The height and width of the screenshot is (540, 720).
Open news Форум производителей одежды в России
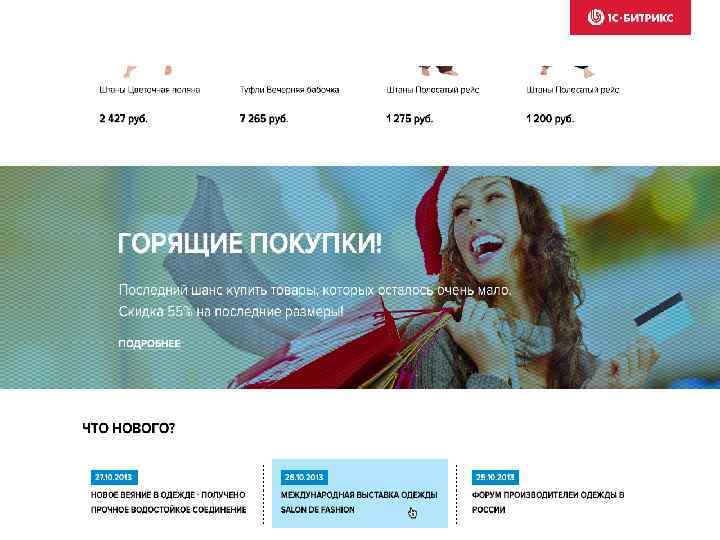point(548,502)
